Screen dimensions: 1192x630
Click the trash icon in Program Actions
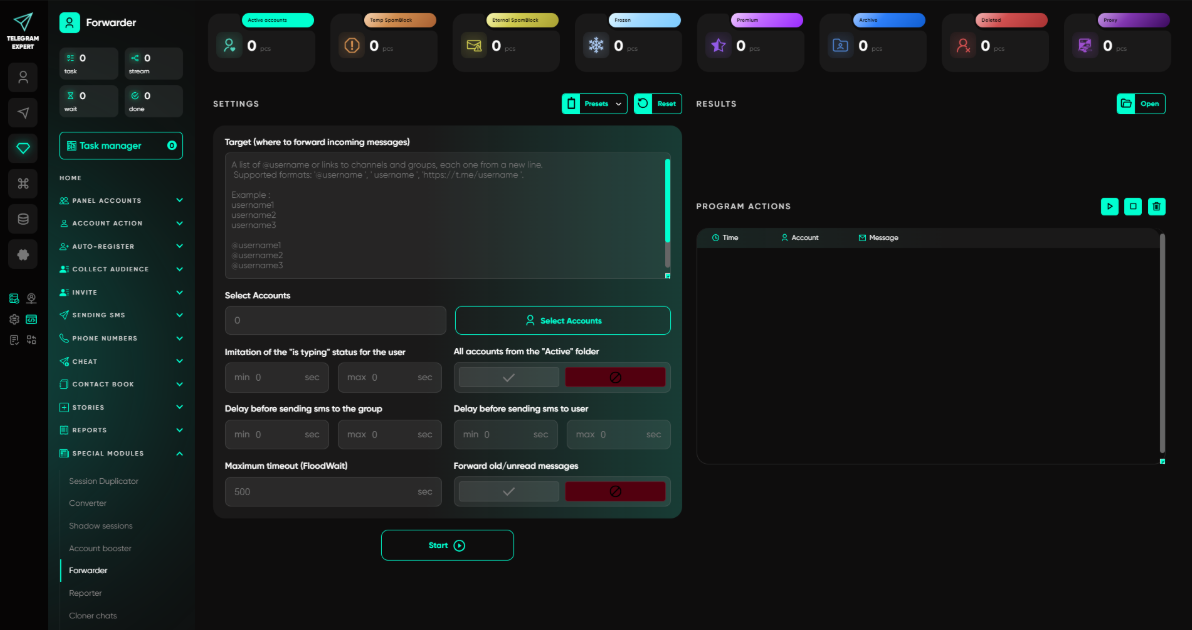tap(1156, 206)
